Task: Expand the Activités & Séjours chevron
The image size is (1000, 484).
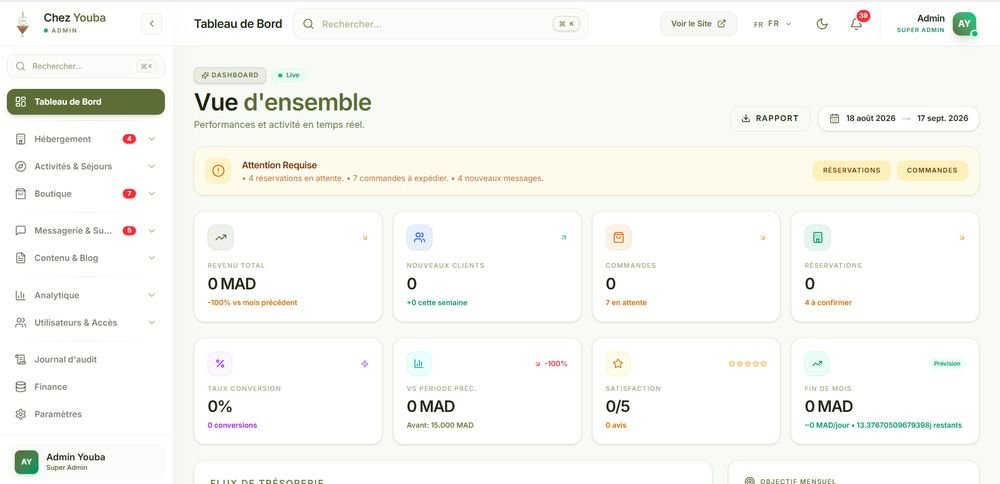Action: coord(152,166)
